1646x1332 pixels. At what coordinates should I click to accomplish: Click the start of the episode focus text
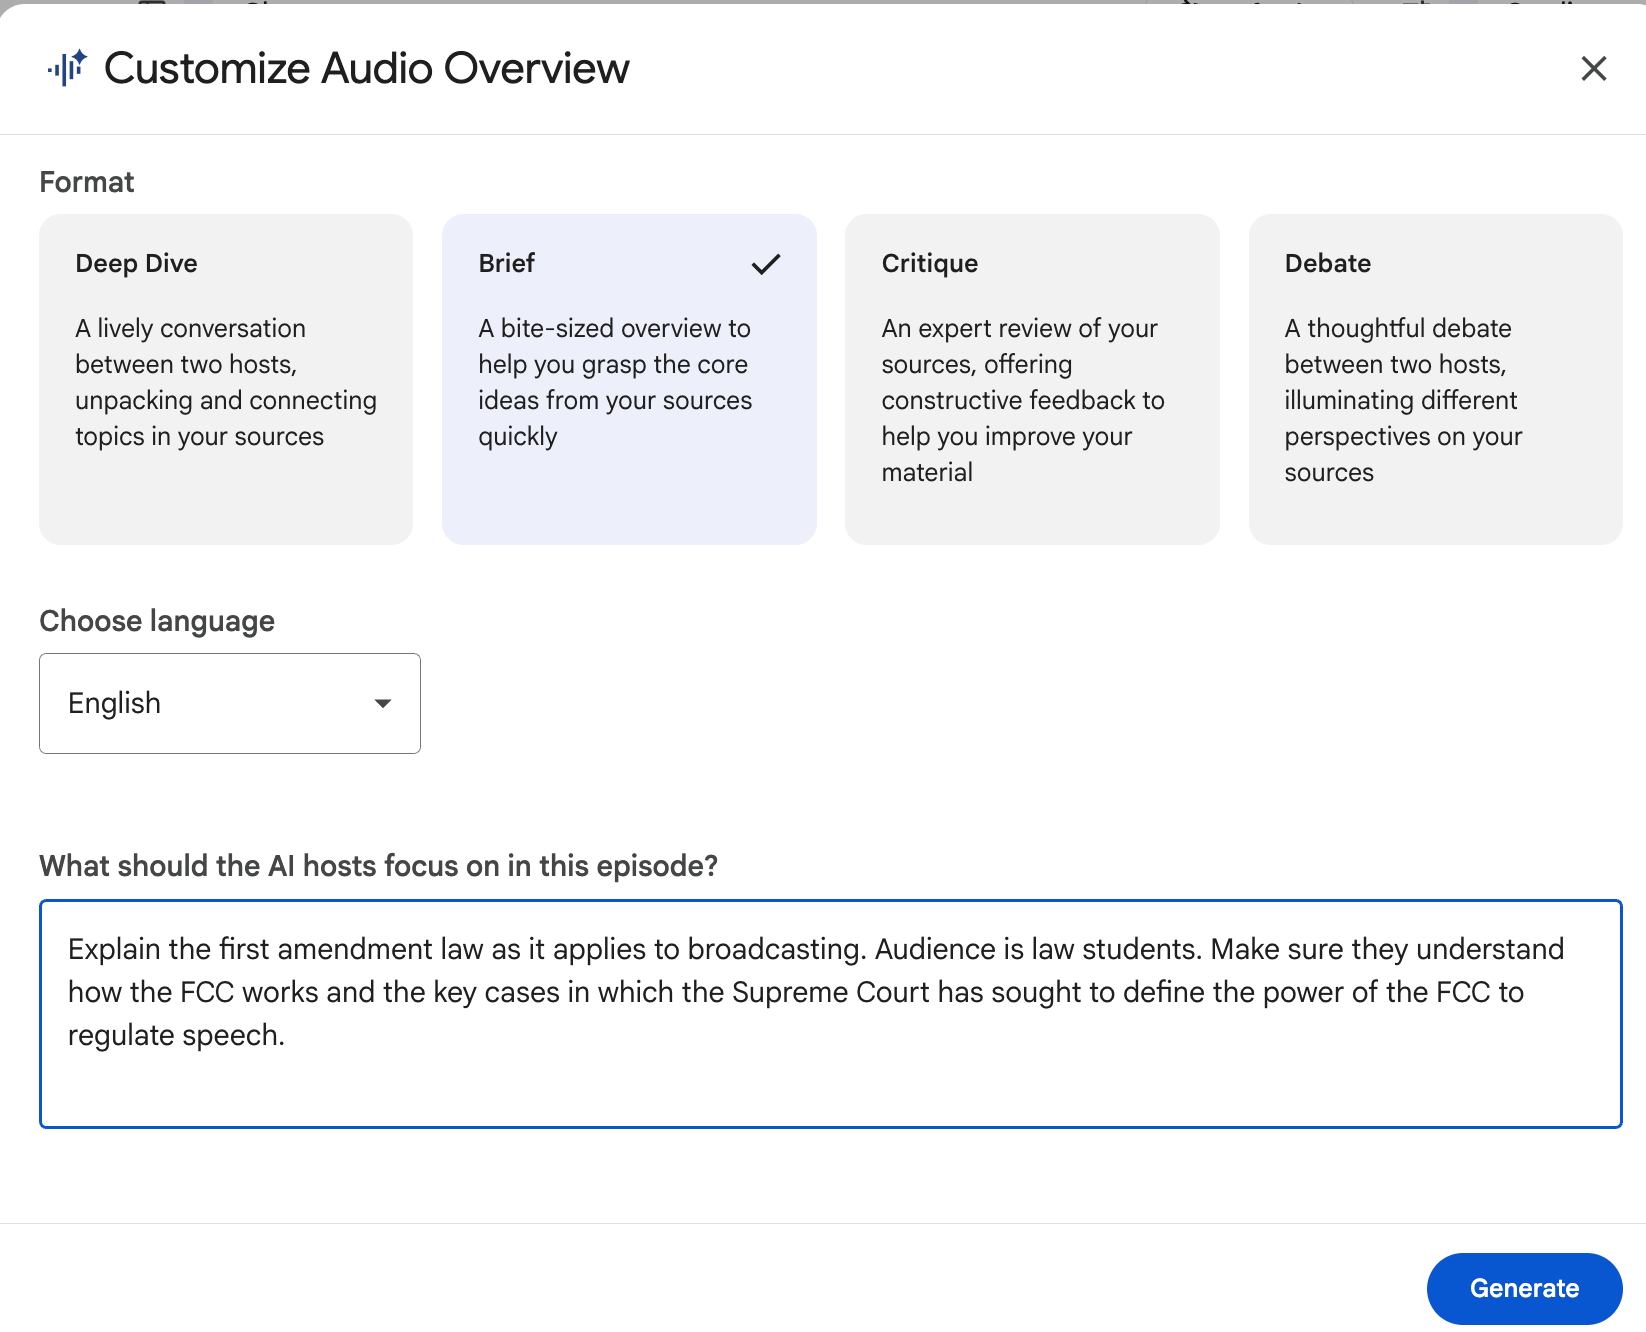click(x=70, y=949)
